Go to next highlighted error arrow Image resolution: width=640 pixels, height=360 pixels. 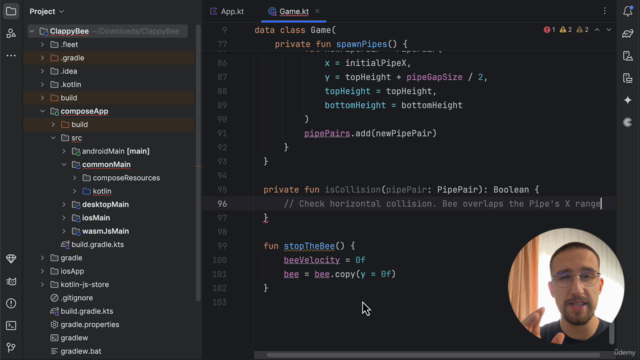609,30
